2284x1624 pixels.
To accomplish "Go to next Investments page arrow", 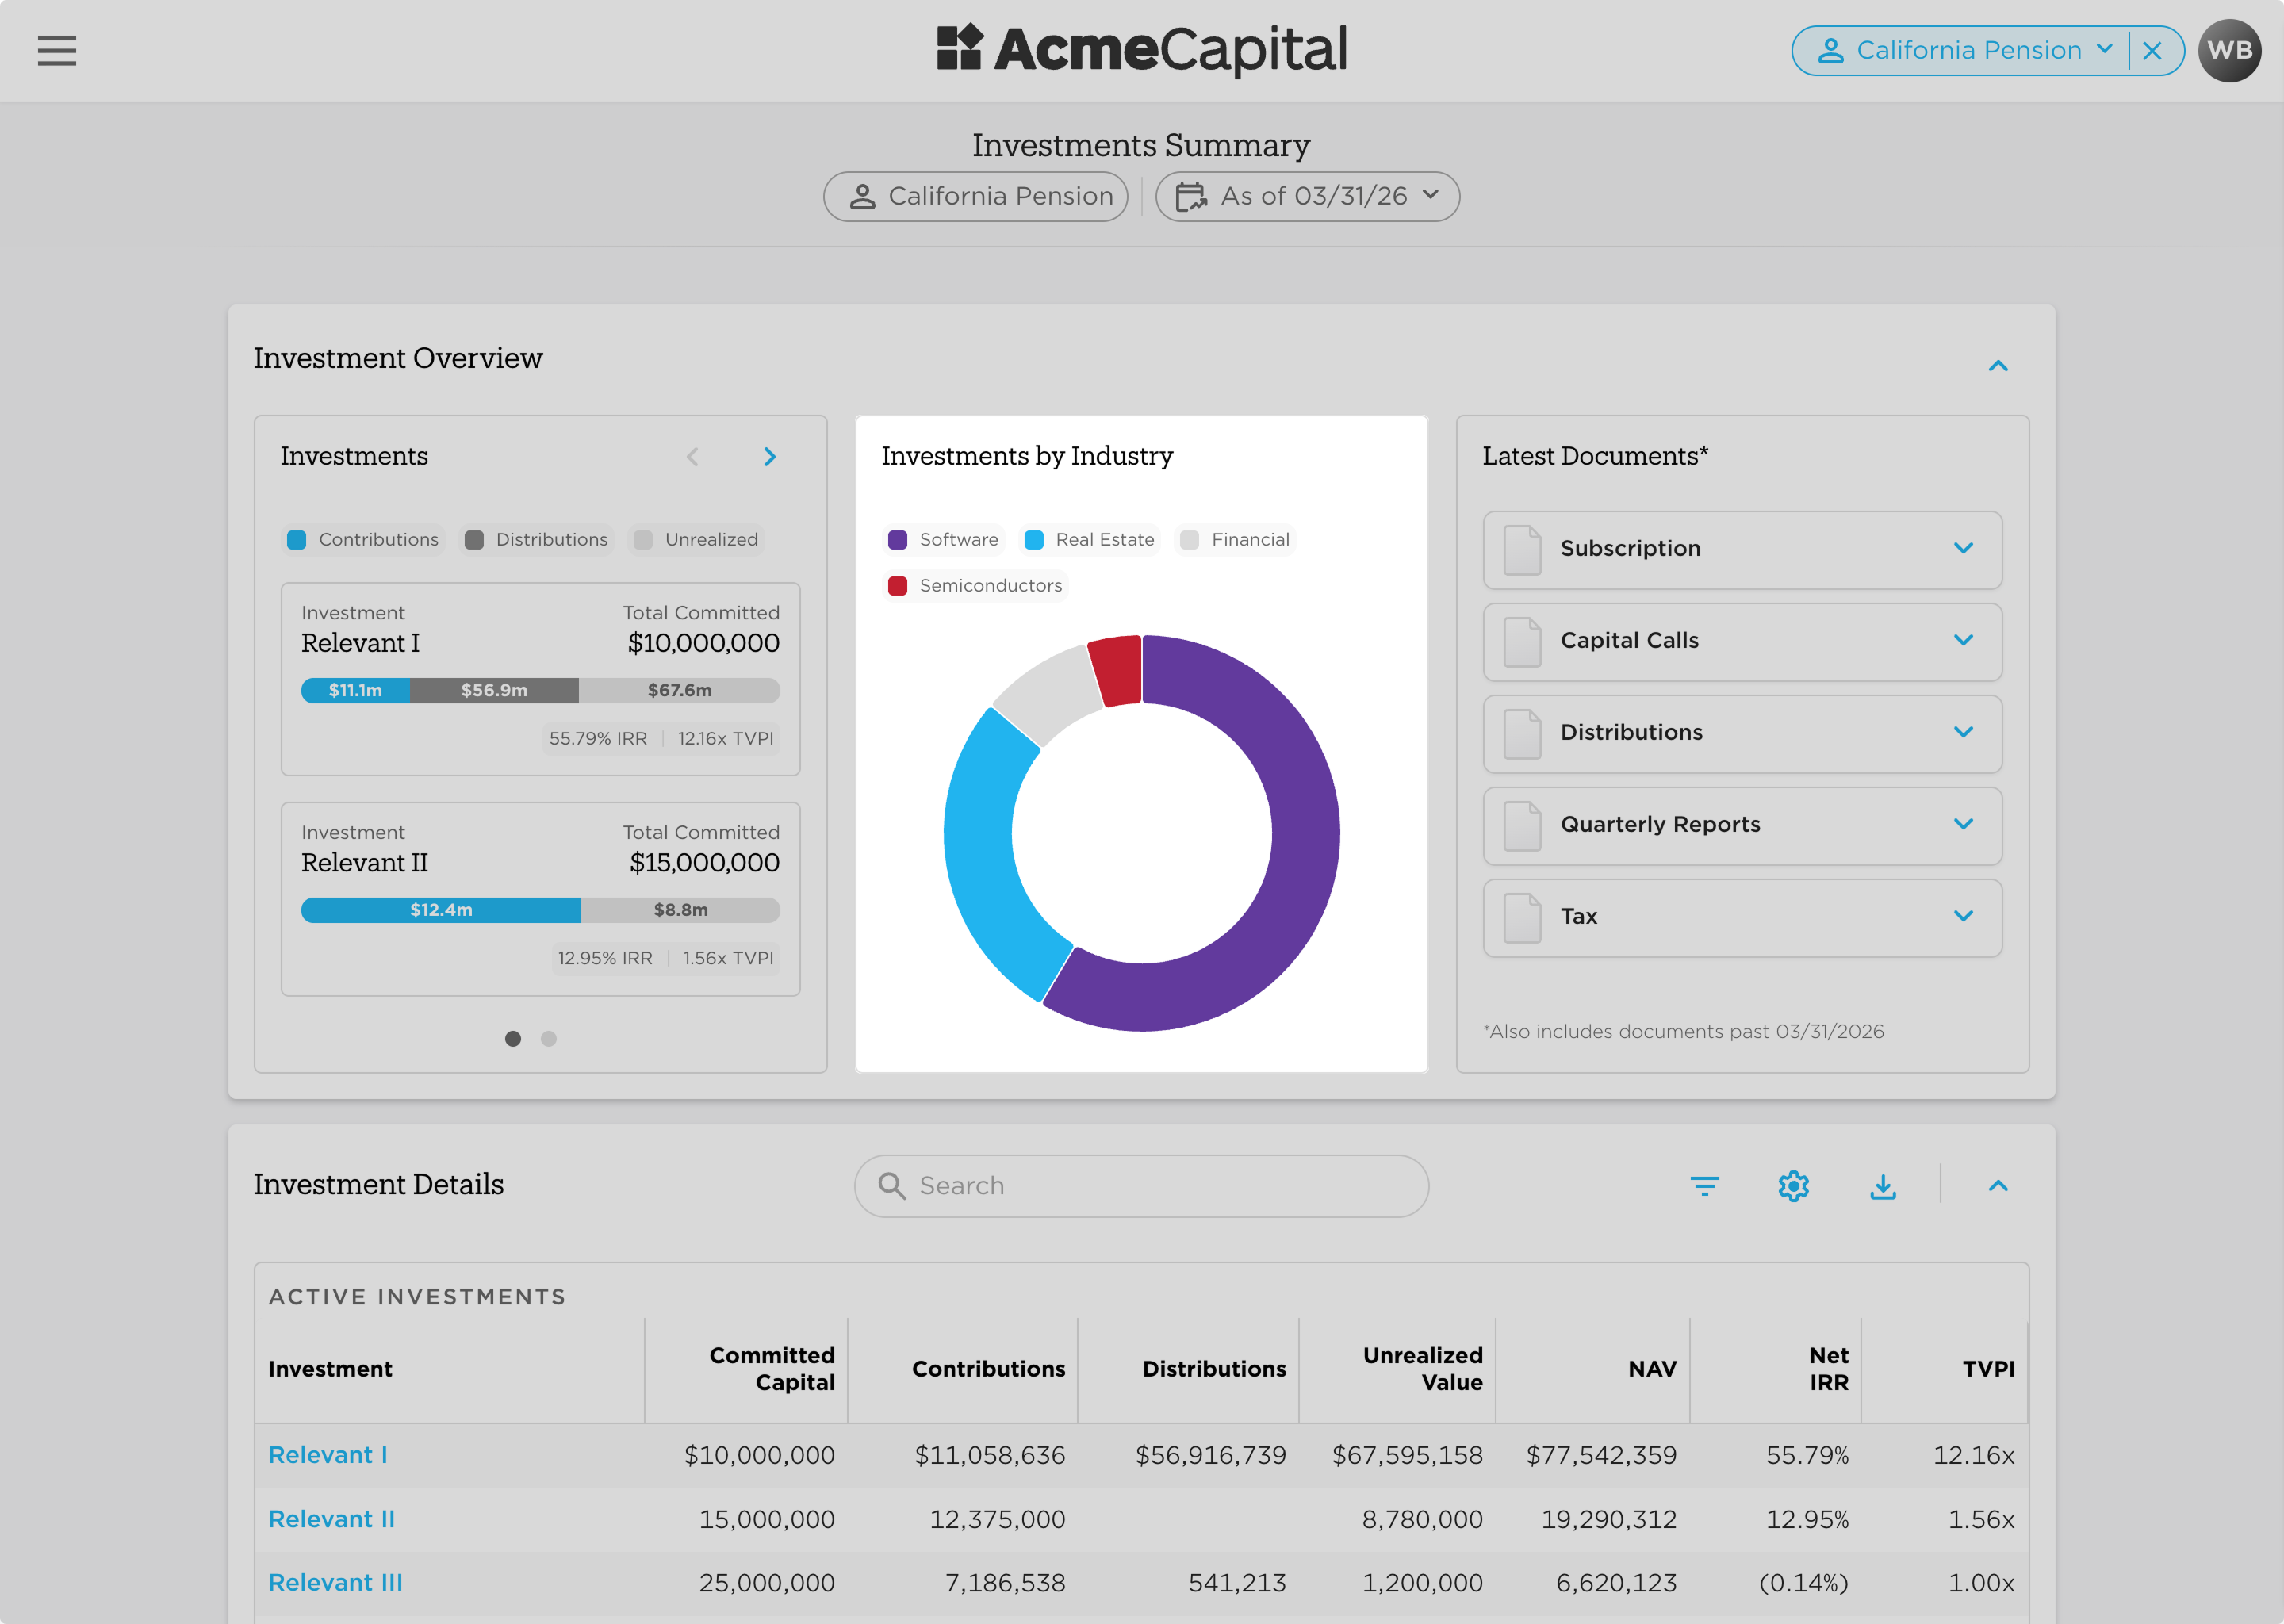I will click(x=769, y=456).
